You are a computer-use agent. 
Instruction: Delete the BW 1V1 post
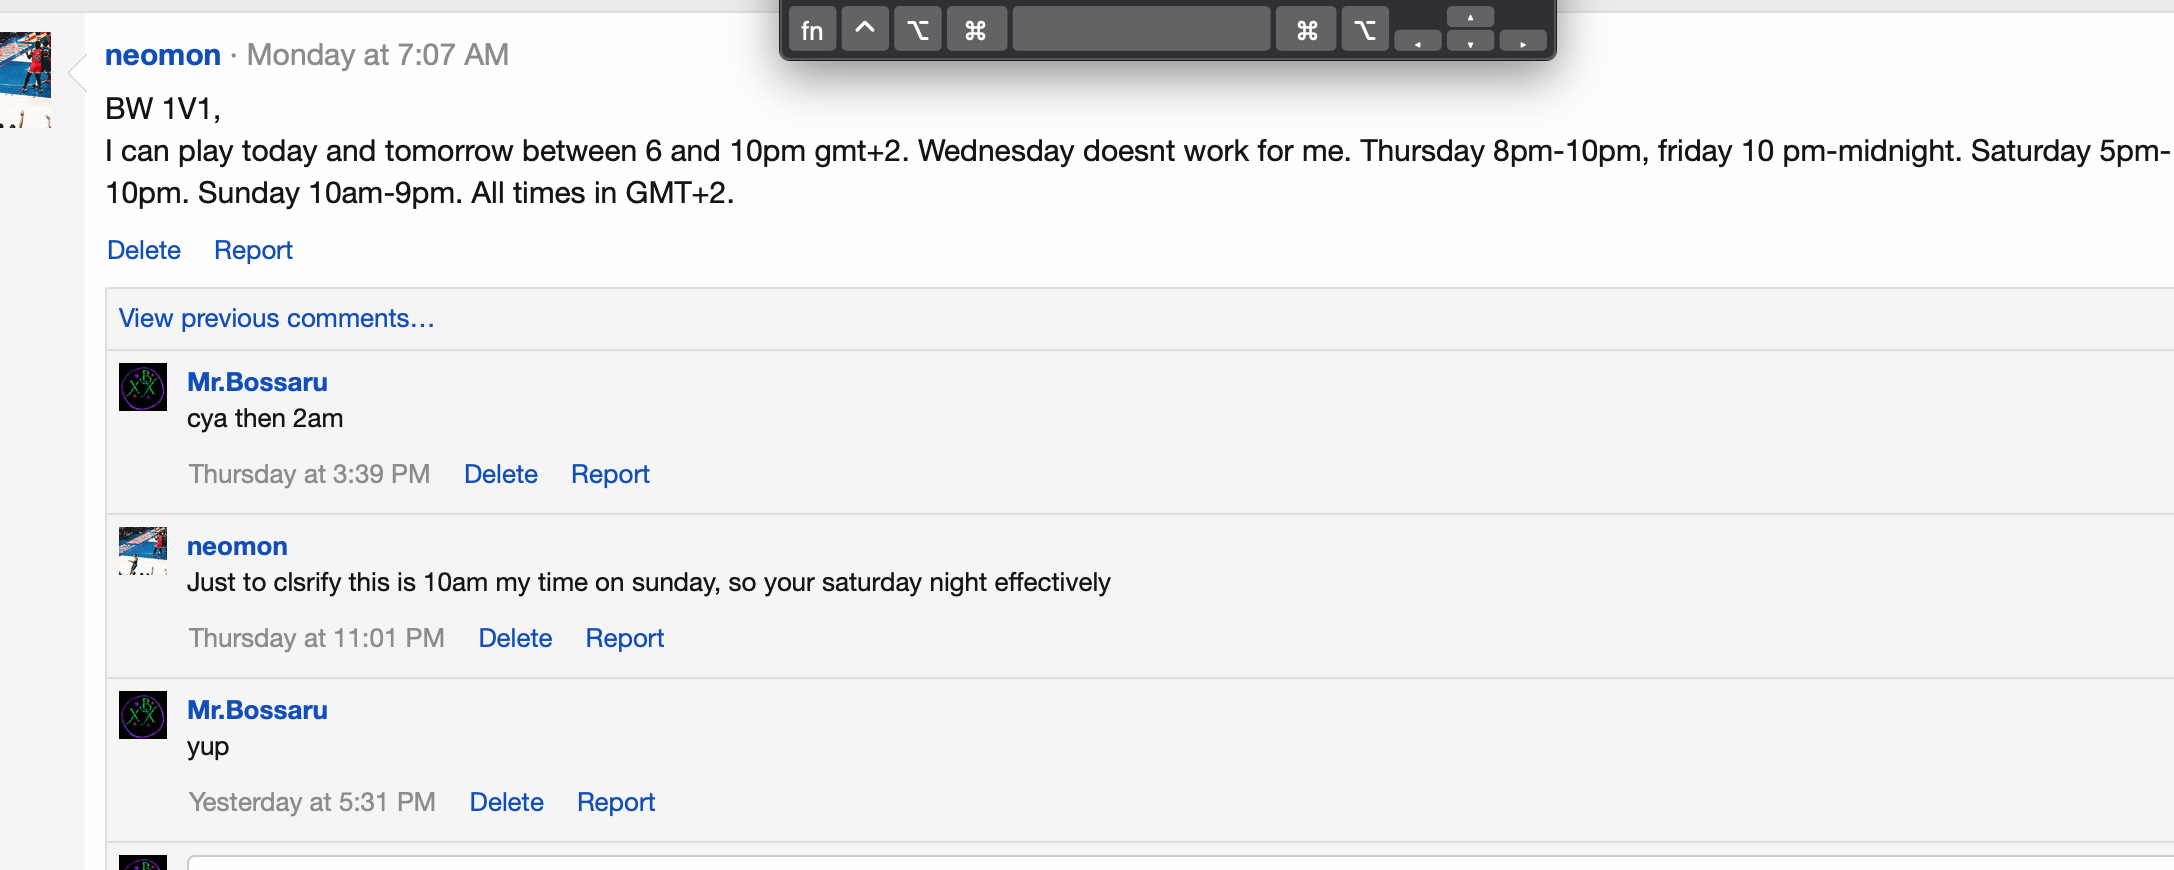pyautogui.click(x=143, y=250)
